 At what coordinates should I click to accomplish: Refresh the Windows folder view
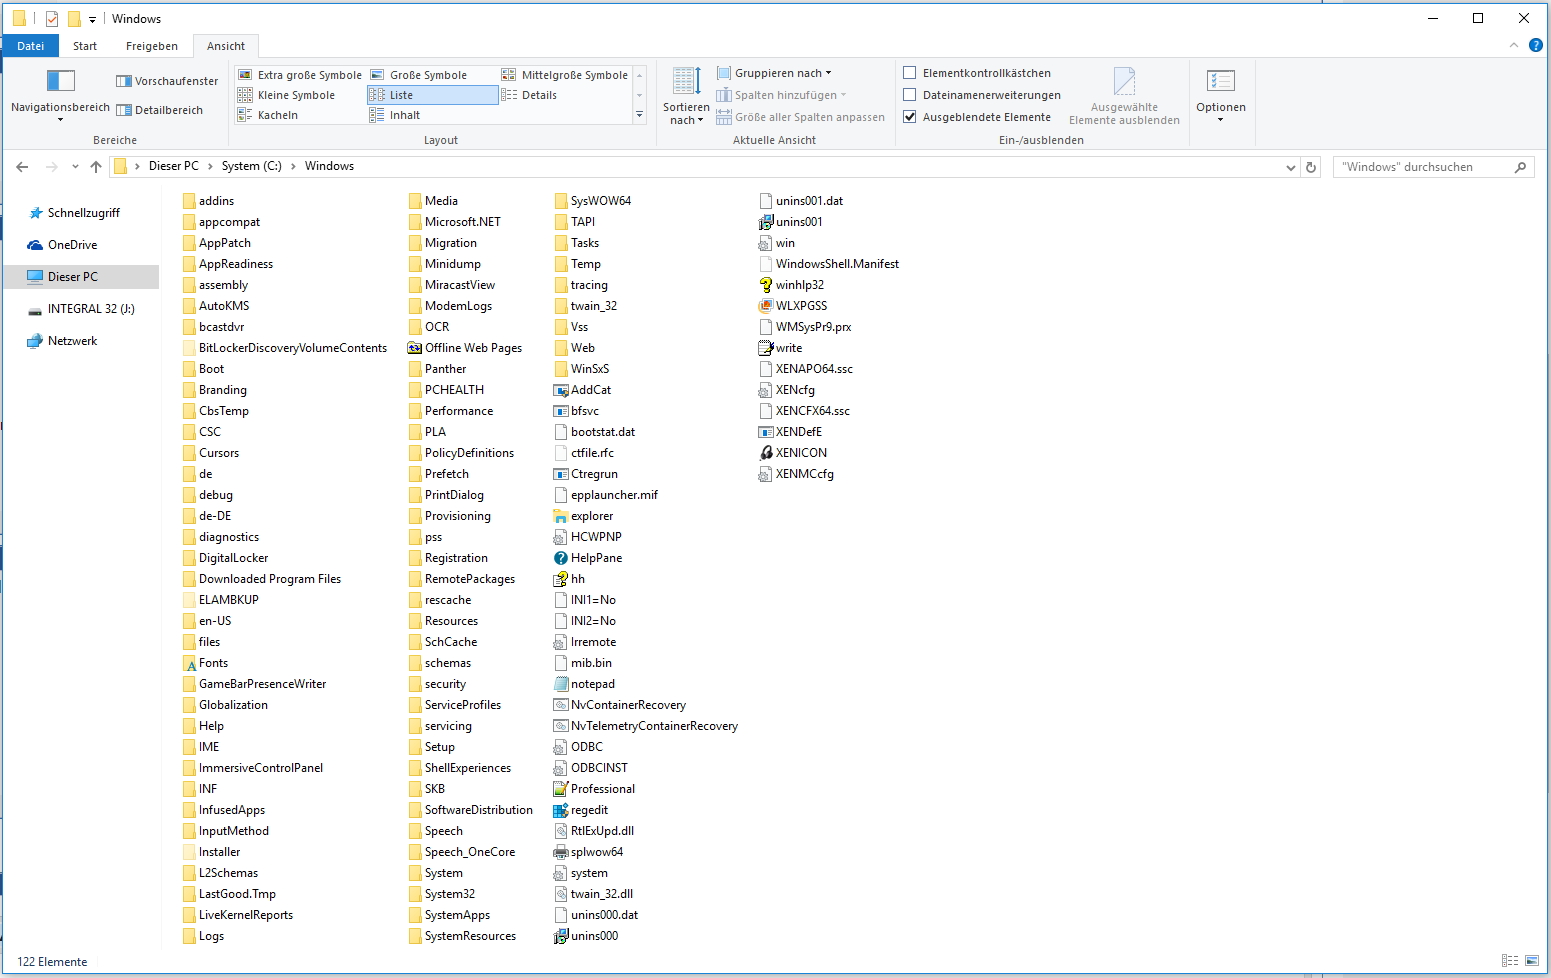1311,167
